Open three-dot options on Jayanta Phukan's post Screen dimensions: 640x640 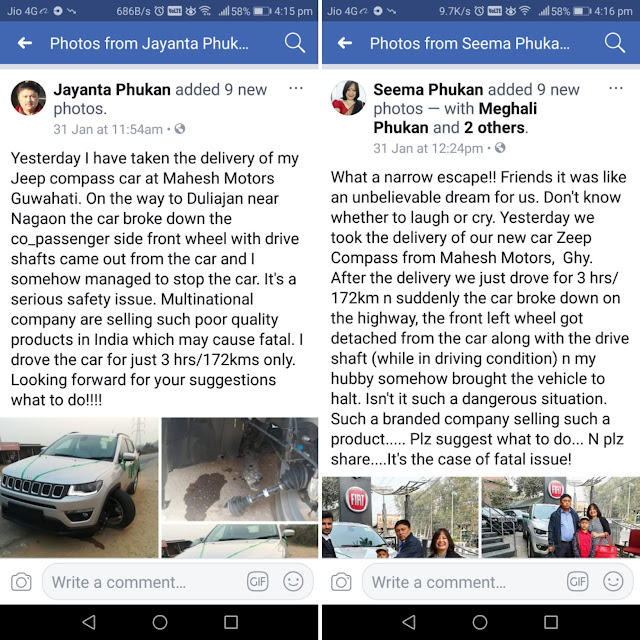pyautogui.click(x=296, y=88)
